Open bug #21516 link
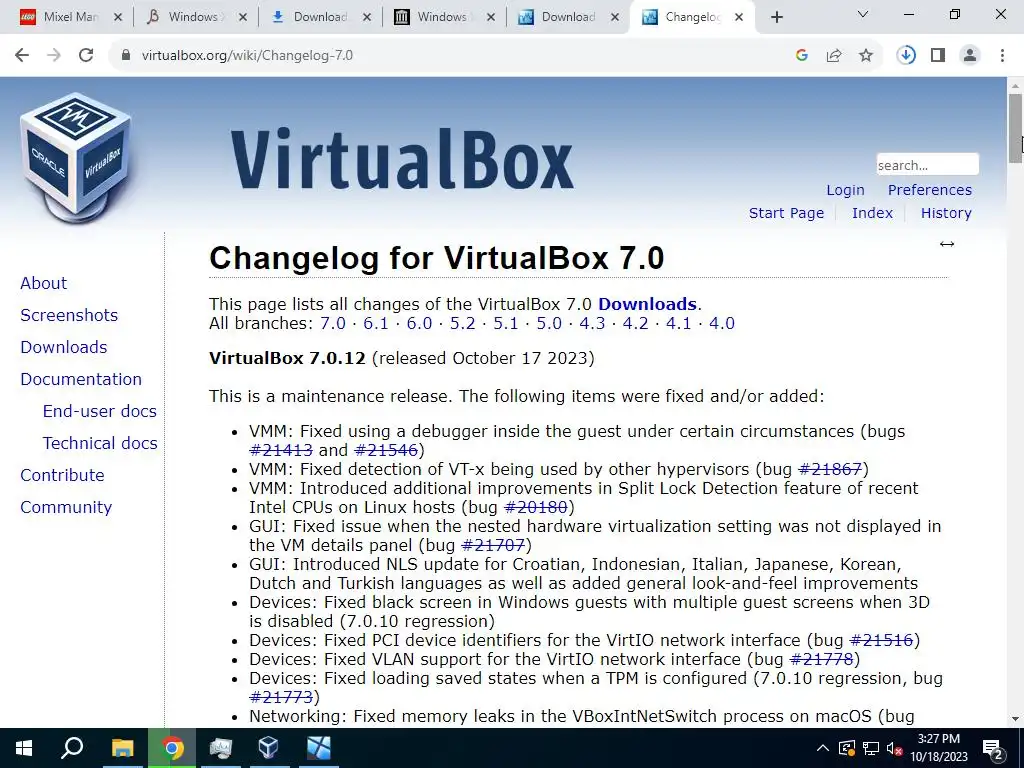This screenshot has height=768, width=1024. click(880, 640)
